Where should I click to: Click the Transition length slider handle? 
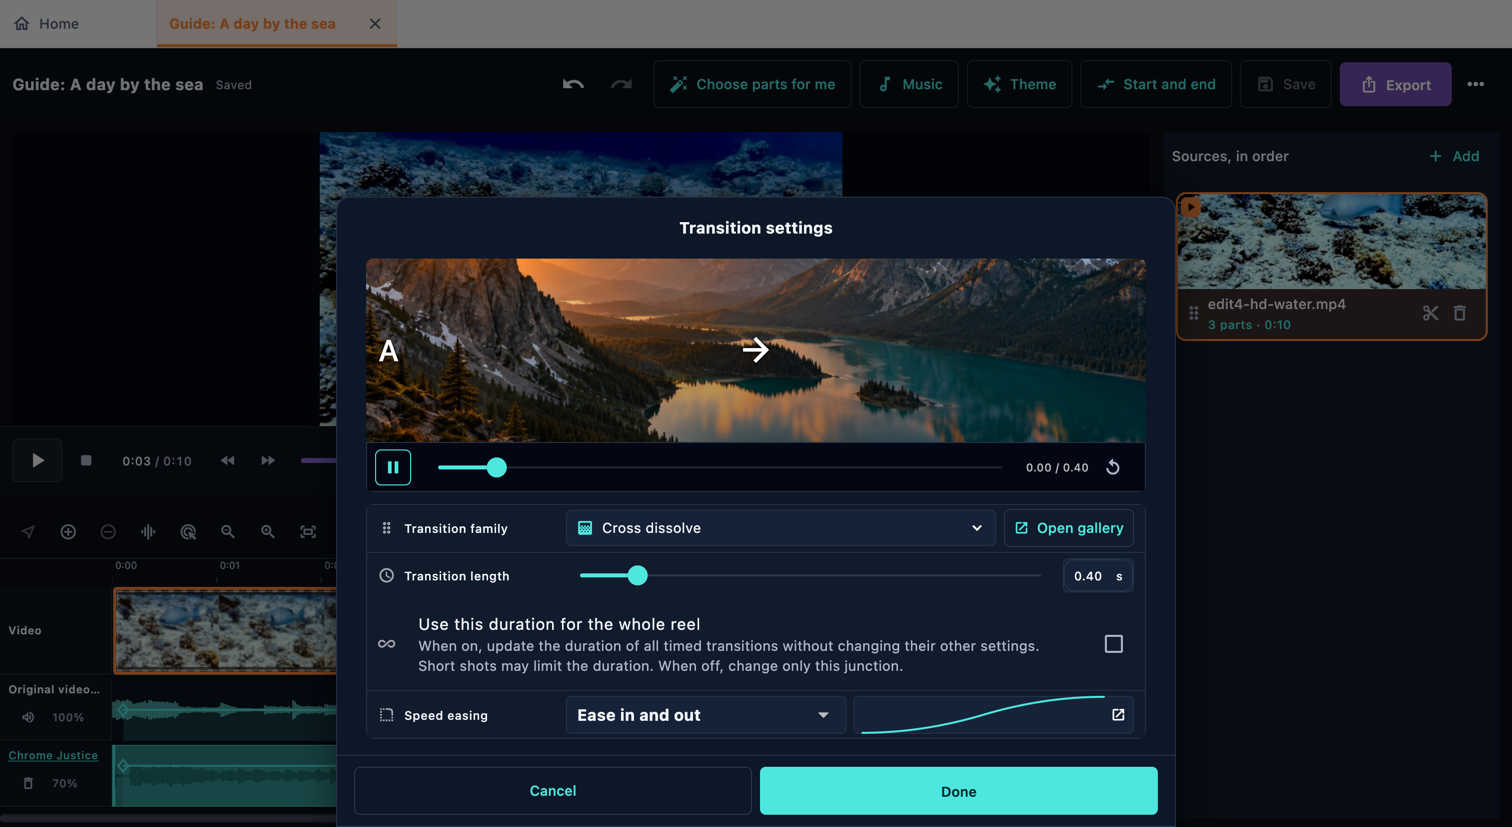[x=637, y=575]
